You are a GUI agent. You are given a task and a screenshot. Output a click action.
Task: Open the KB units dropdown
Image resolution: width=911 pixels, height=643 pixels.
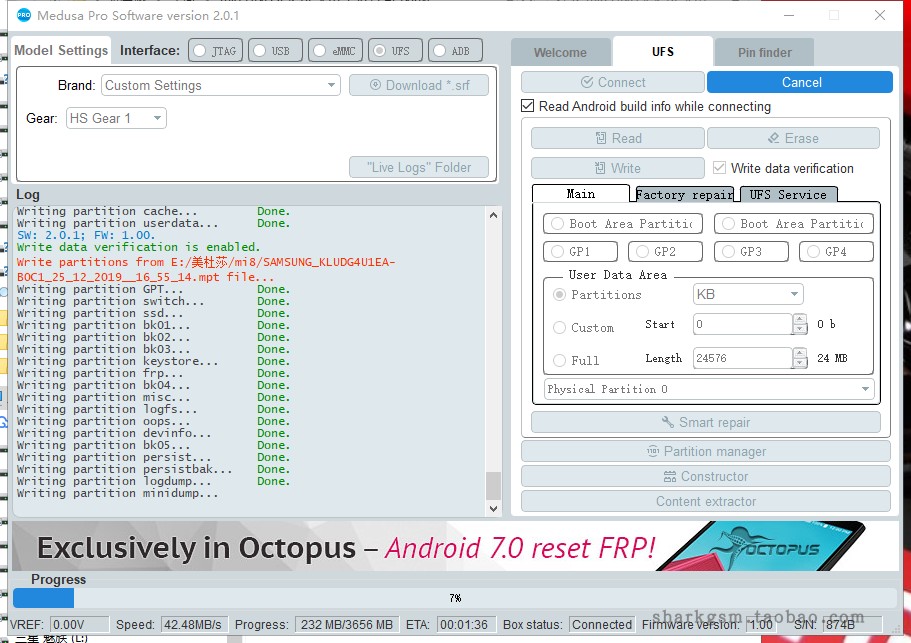(748, 294)
